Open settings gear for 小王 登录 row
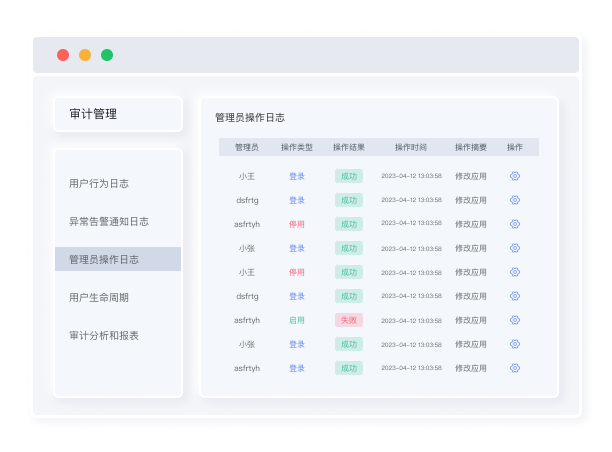 click(x=515, y=176)
